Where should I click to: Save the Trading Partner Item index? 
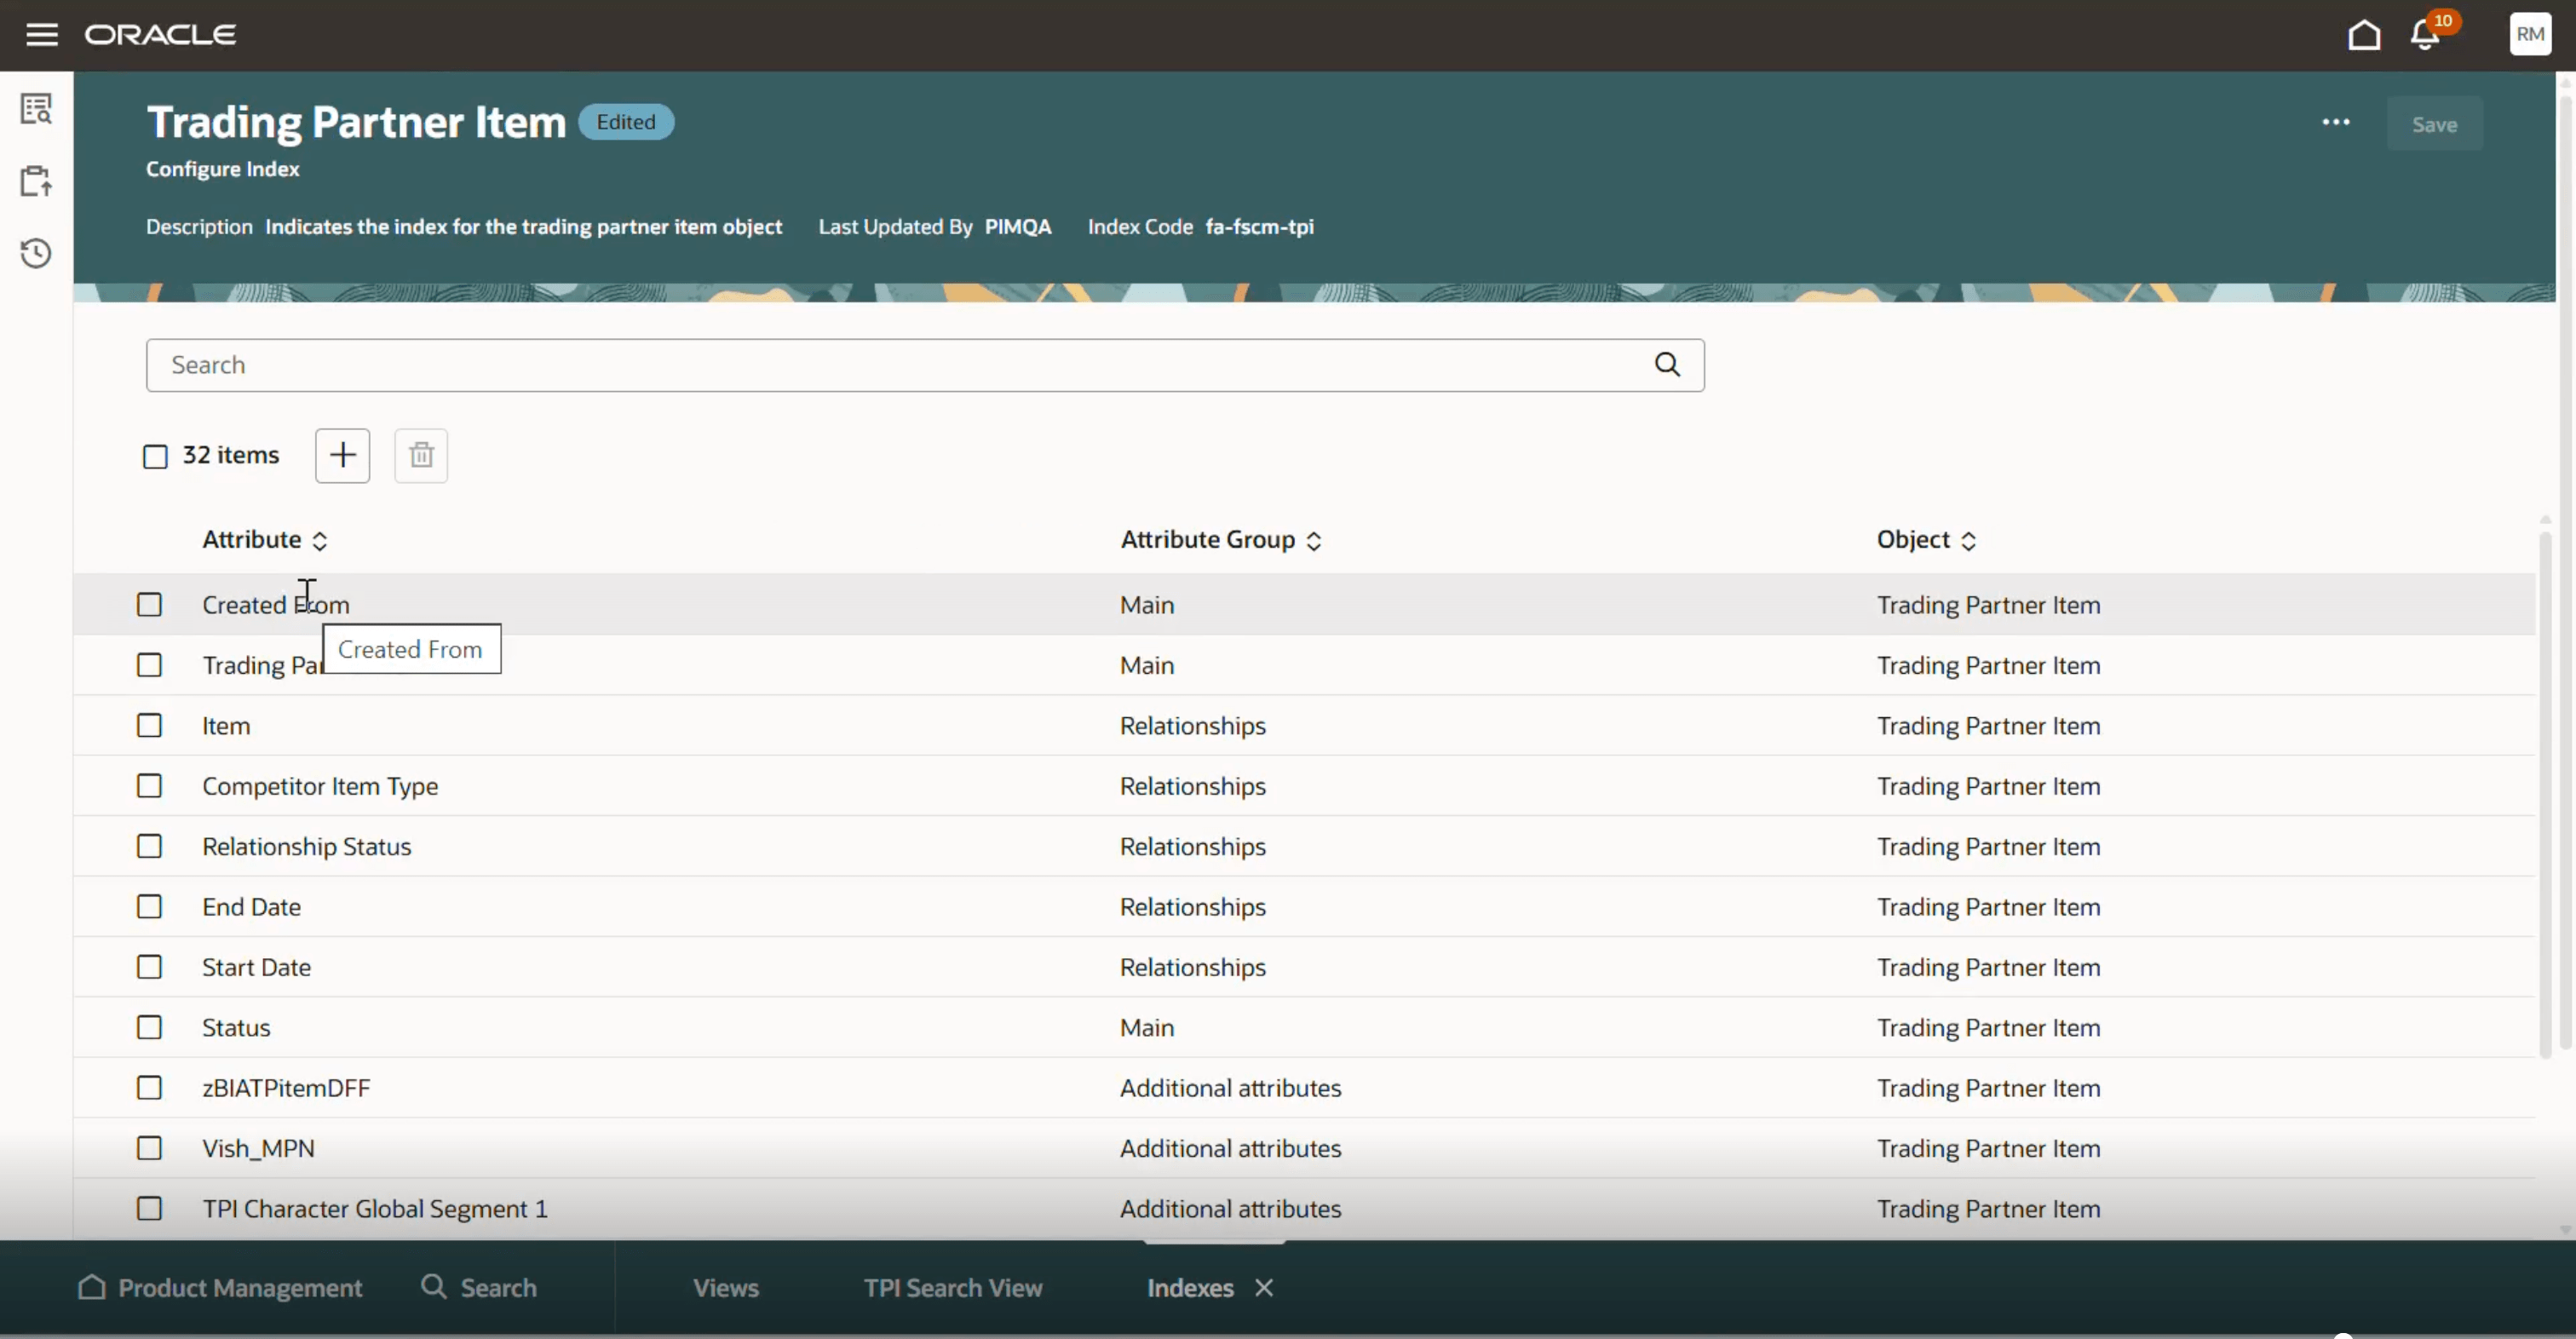(2435, 124)
